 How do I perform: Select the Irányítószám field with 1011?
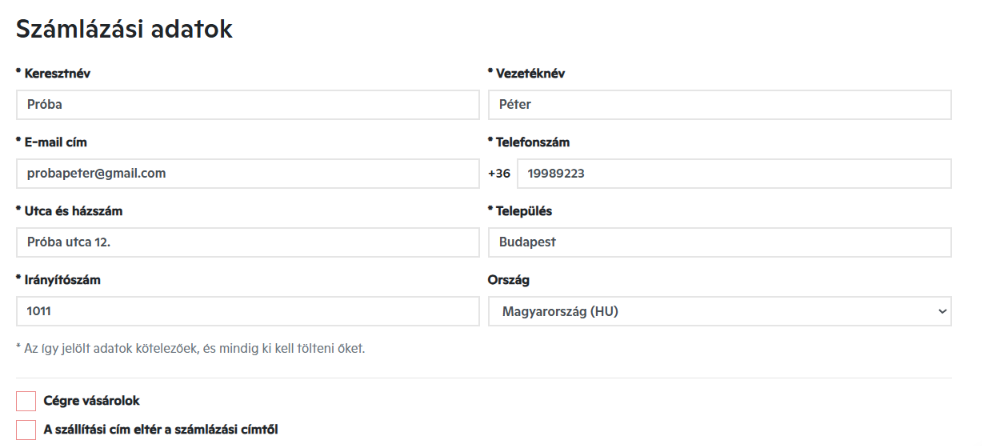(x=247, y=311)
